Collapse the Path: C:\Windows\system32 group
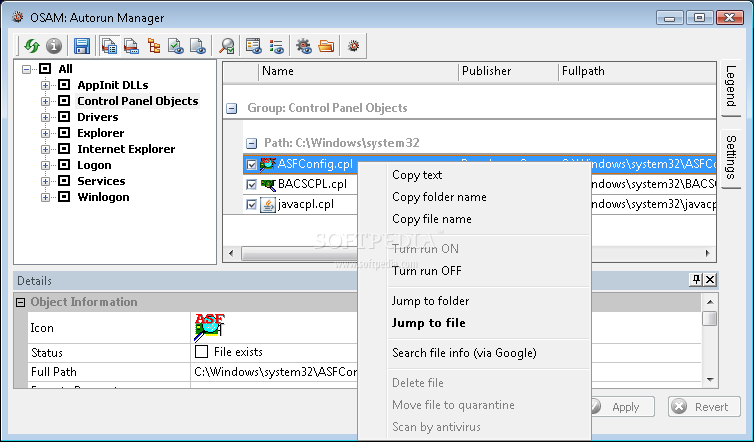 click(251, 143)
